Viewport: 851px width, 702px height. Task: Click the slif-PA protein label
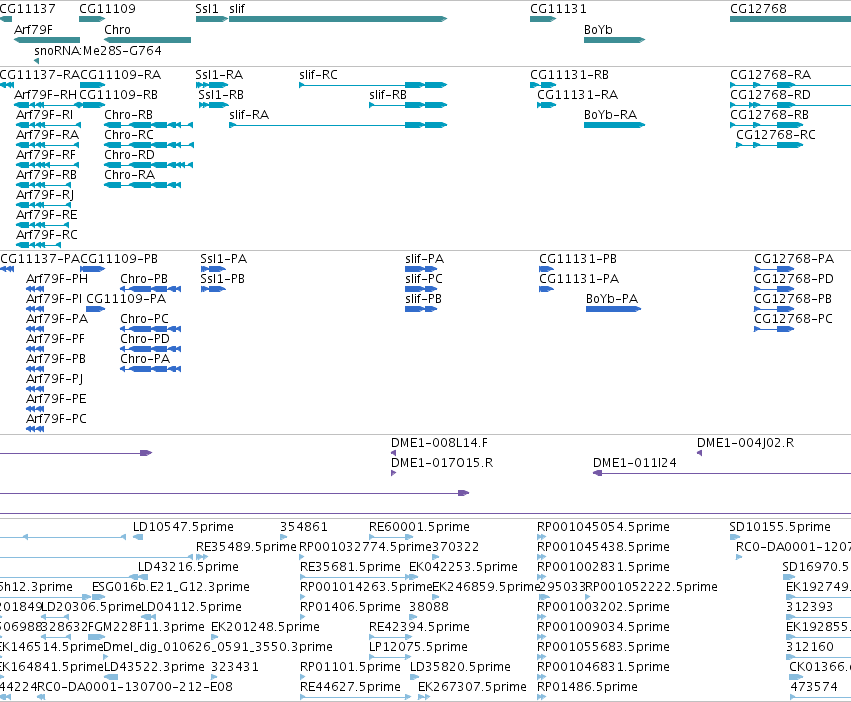tap(424, 259)
